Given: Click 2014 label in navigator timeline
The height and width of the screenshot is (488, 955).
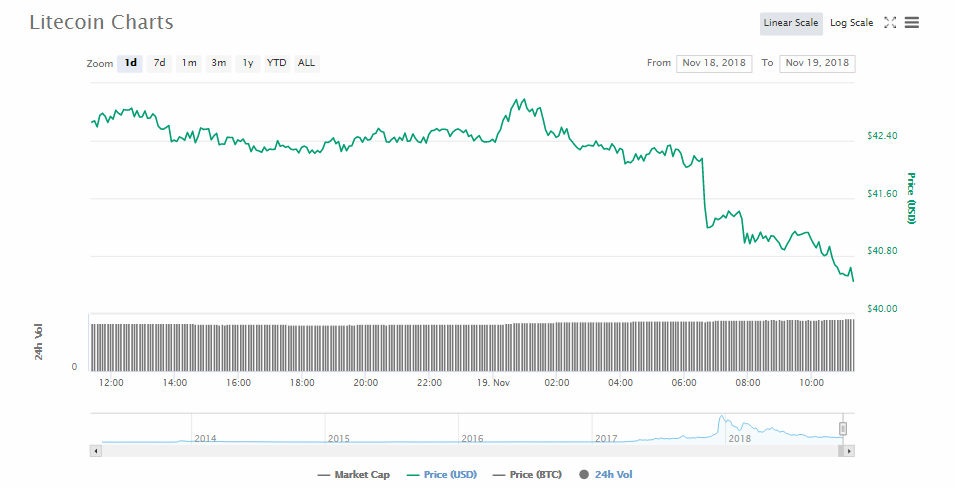Looking at the screenshot, I should click(x=205, y=439).
